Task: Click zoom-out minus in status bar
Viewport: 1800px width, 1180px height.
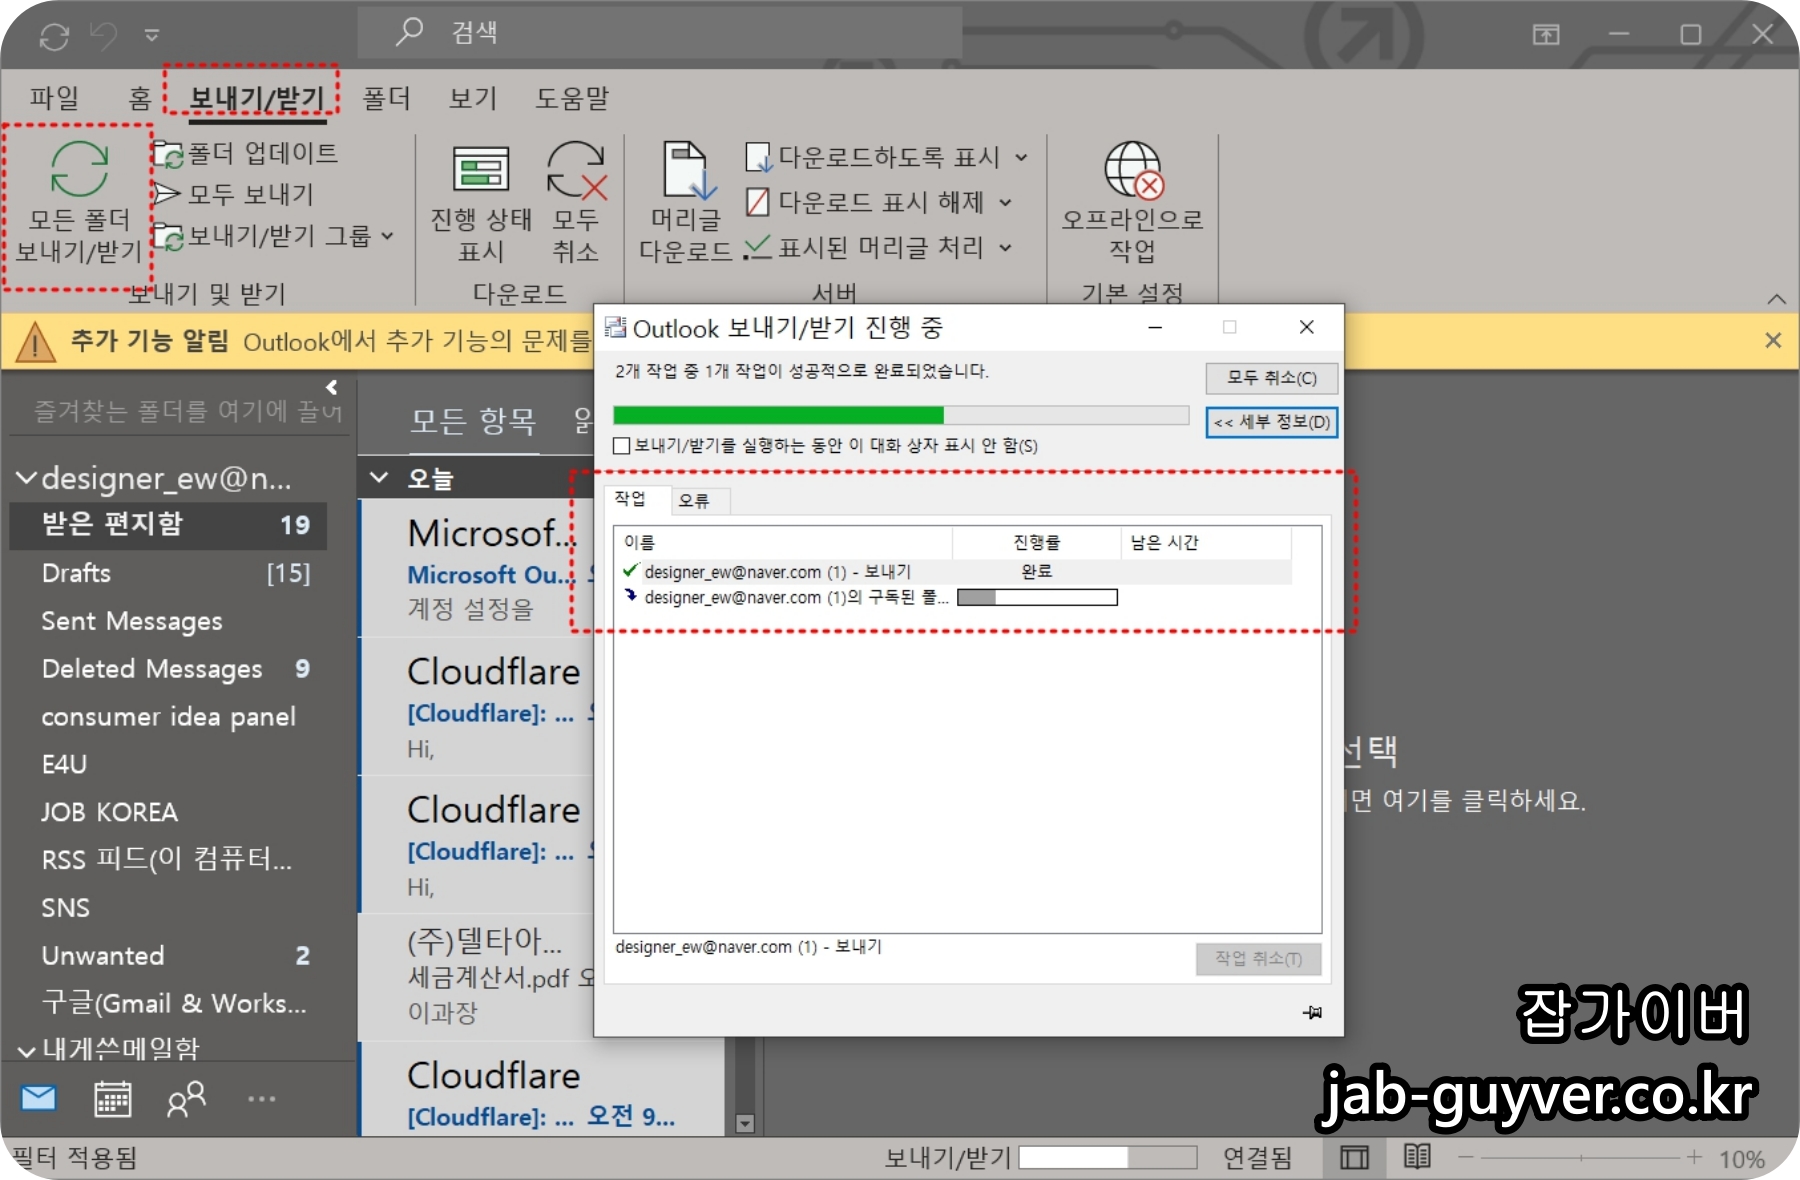Action: point(1466,1157)
